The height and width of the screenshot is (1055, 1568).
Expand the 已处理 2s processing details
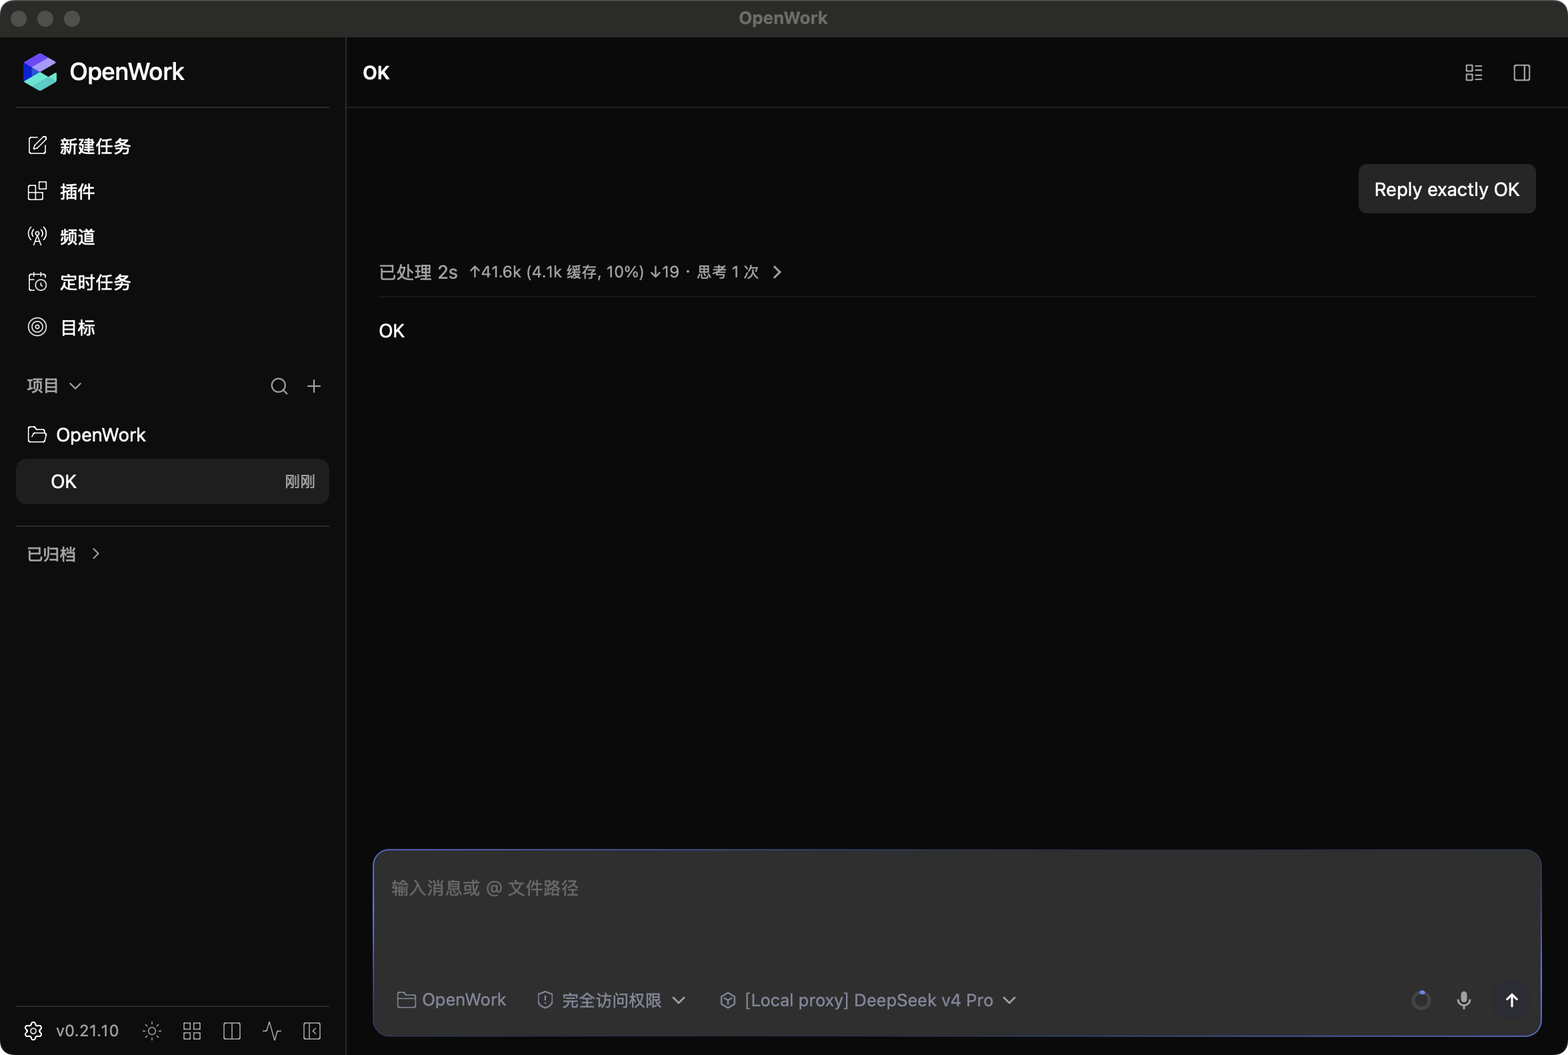click(580, 272)
